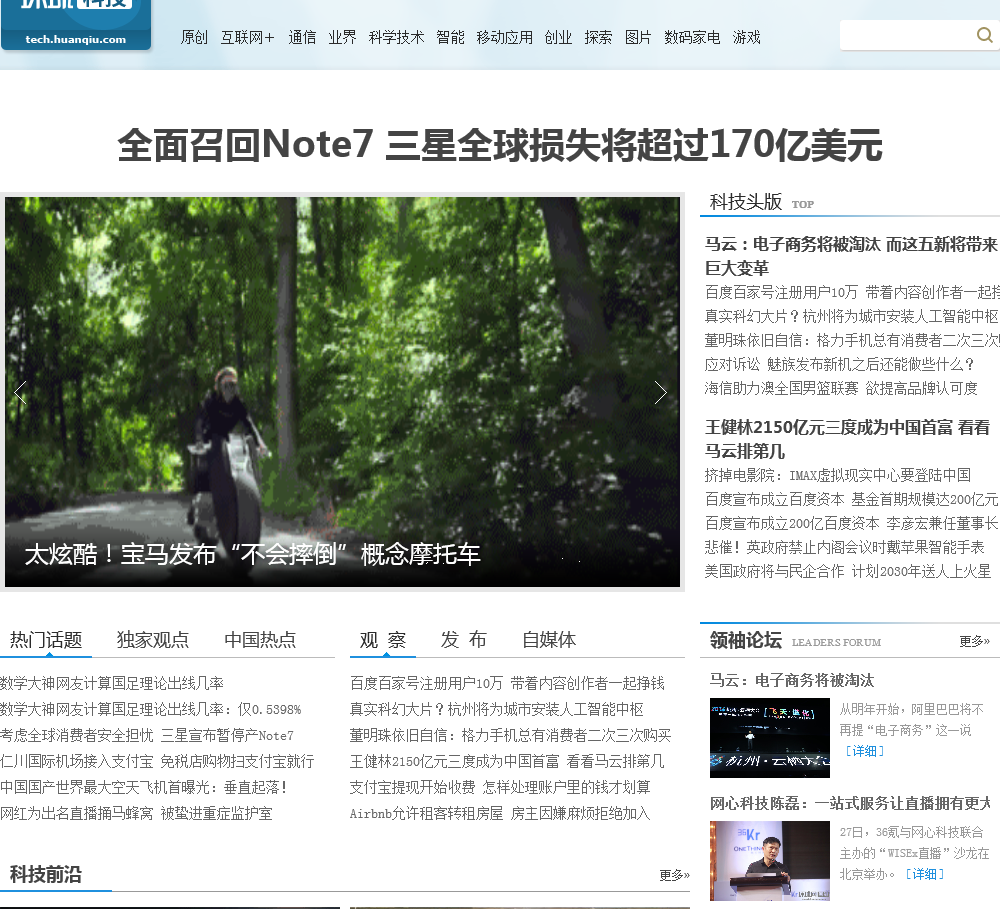Open the 通信 navigation item
1000x909 pixels.
coord(302,38)
